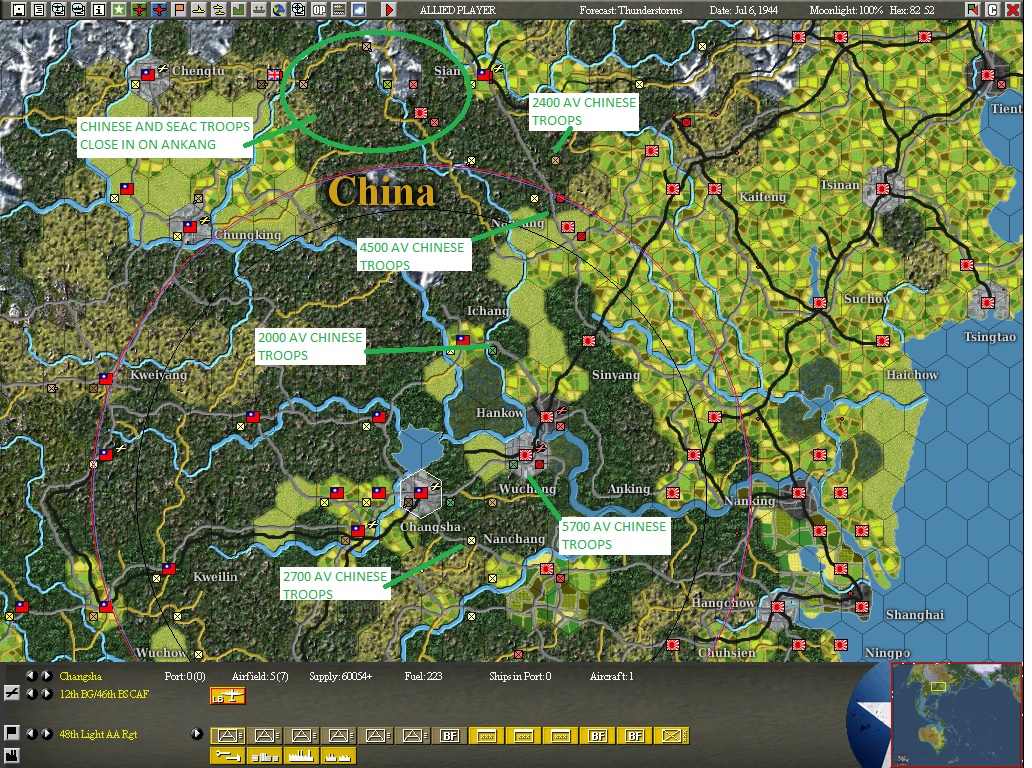Select Chinese unit flag at Ichang
The width and height of the screenshot is (1032, 768).
pos(463,340)
